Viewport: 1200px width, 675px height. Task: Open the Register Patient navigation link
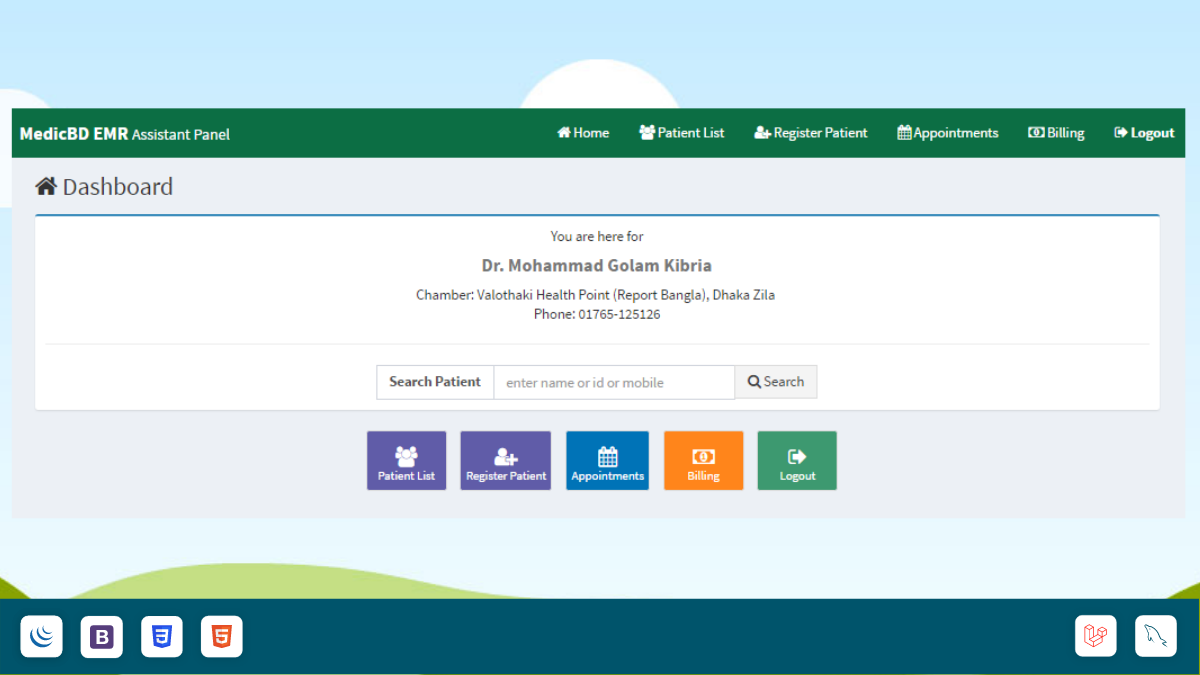click(x=811, y=132)
